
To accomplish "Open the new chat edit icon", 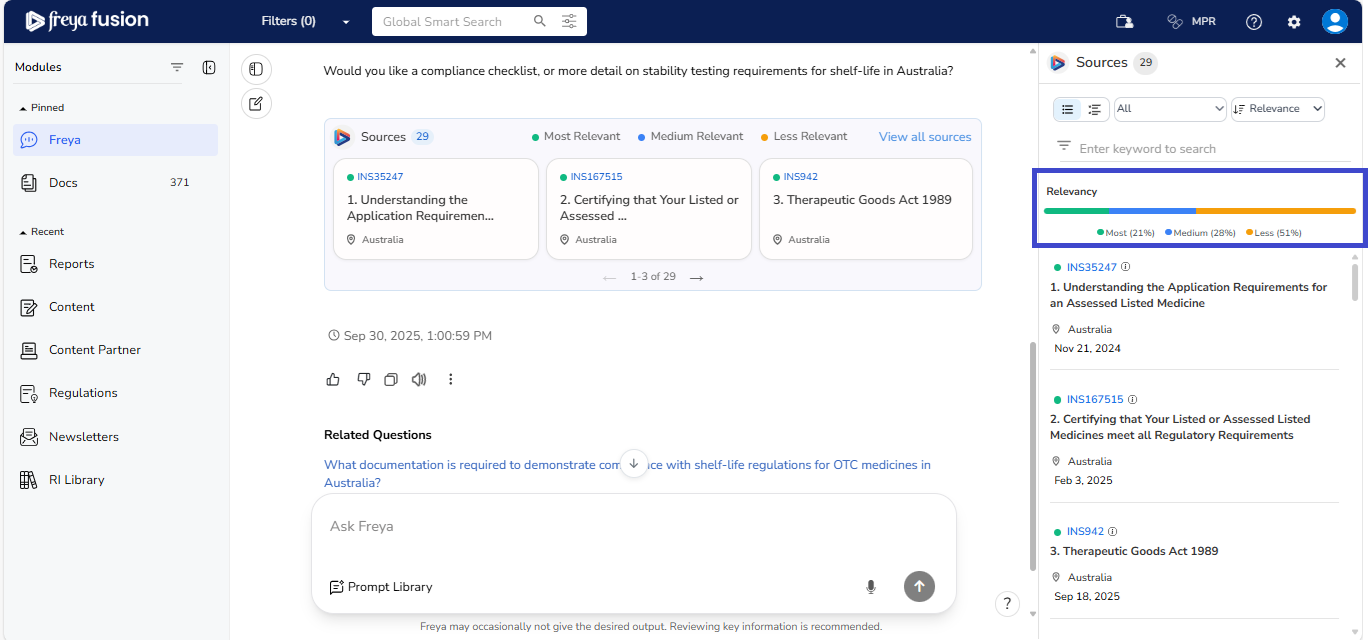I will pyautogui.click(x=256, y=103).
